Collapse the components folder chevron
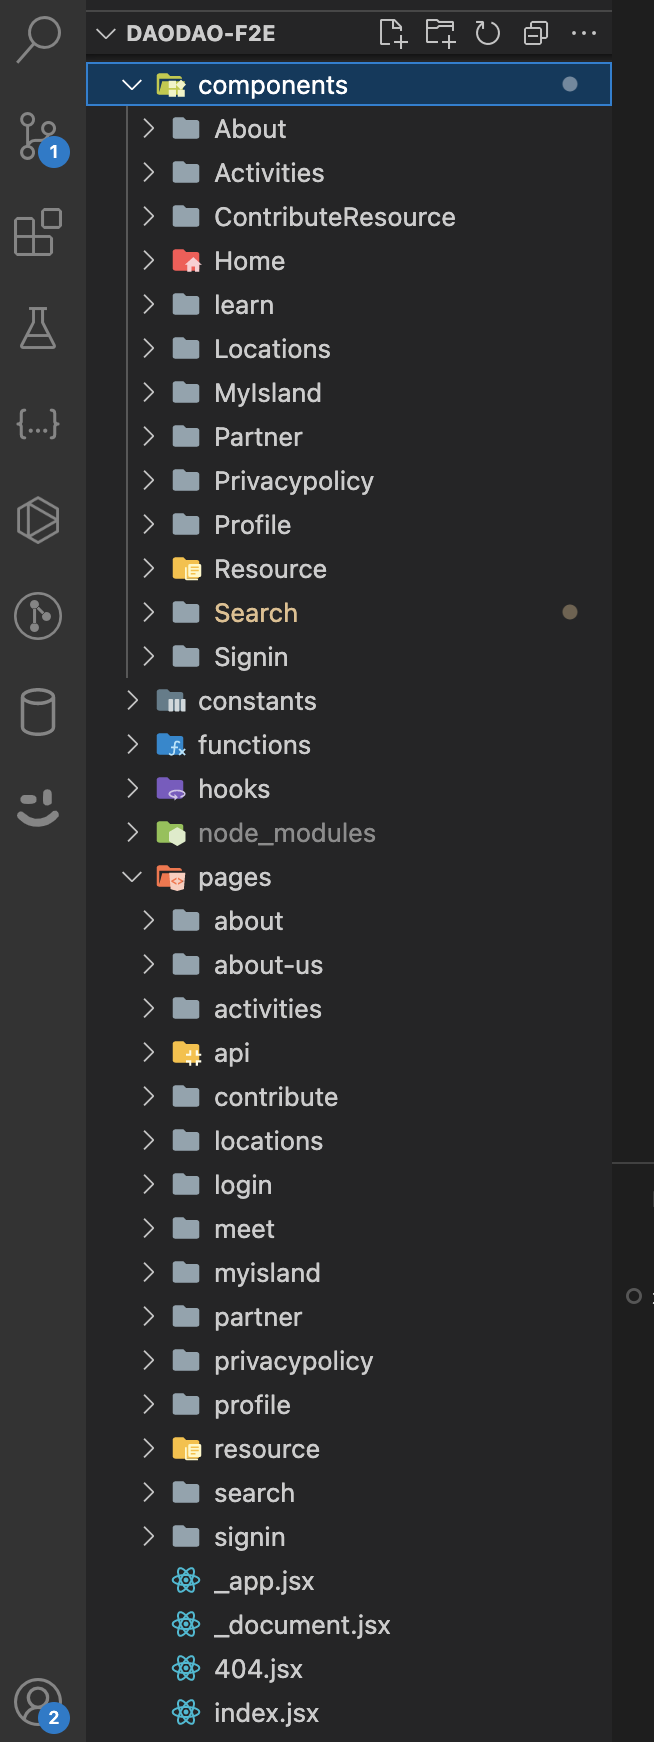 [132, 85]
